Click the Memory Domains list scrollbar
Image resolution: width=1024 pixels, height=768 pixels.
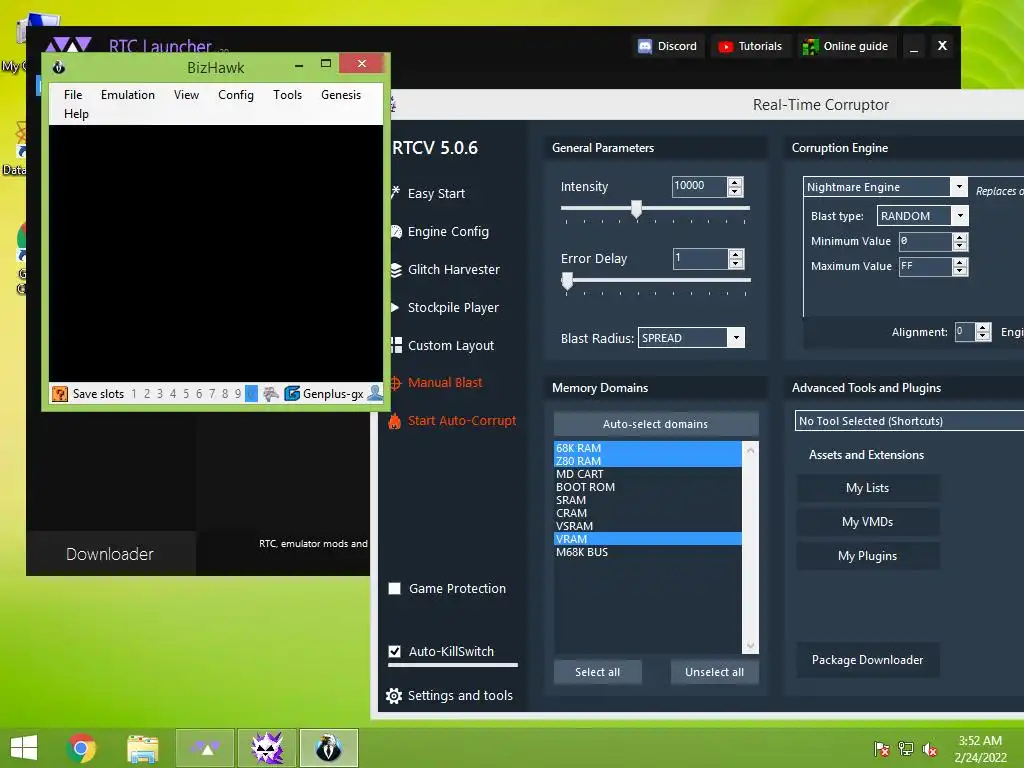tap(750, 547)
